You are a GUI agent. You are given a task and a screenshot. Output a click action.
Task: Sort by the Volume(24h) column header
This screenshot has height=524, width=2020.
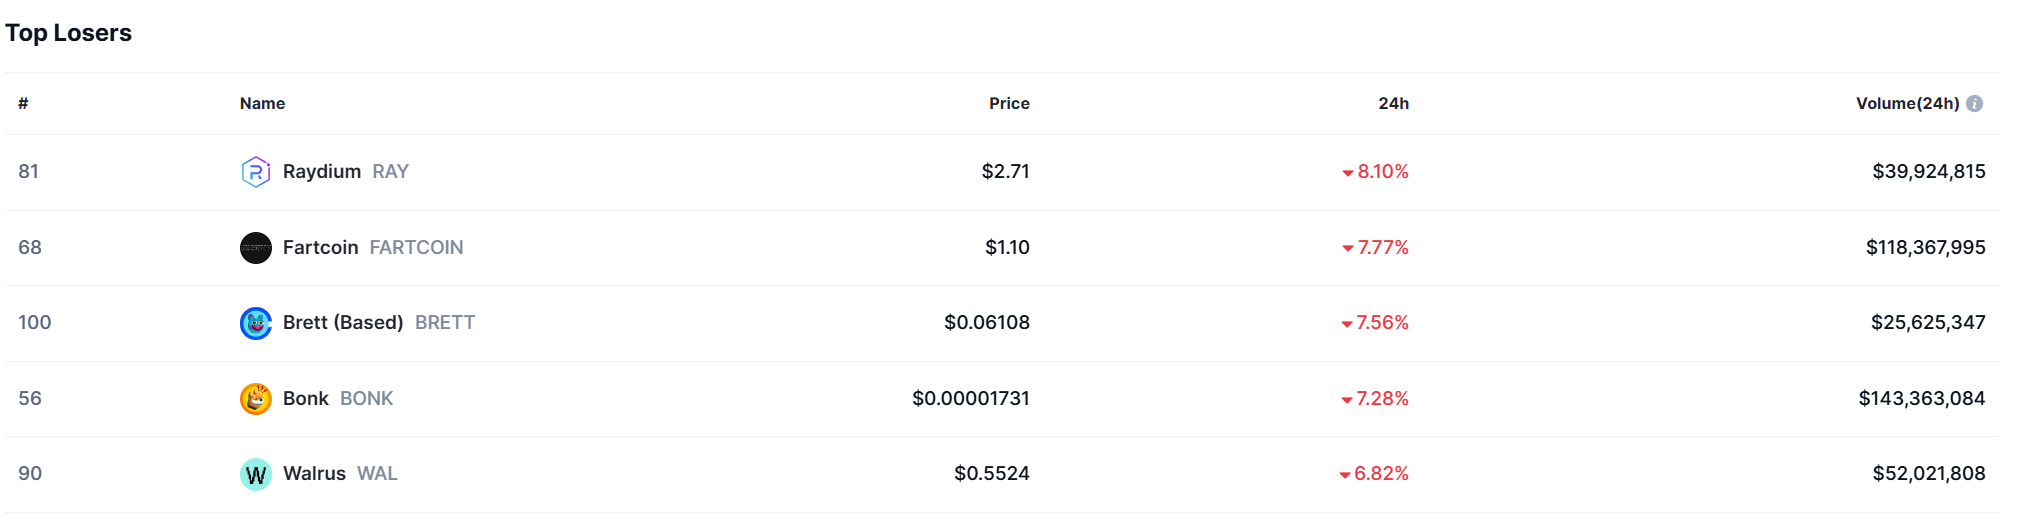pos(1907,104)
